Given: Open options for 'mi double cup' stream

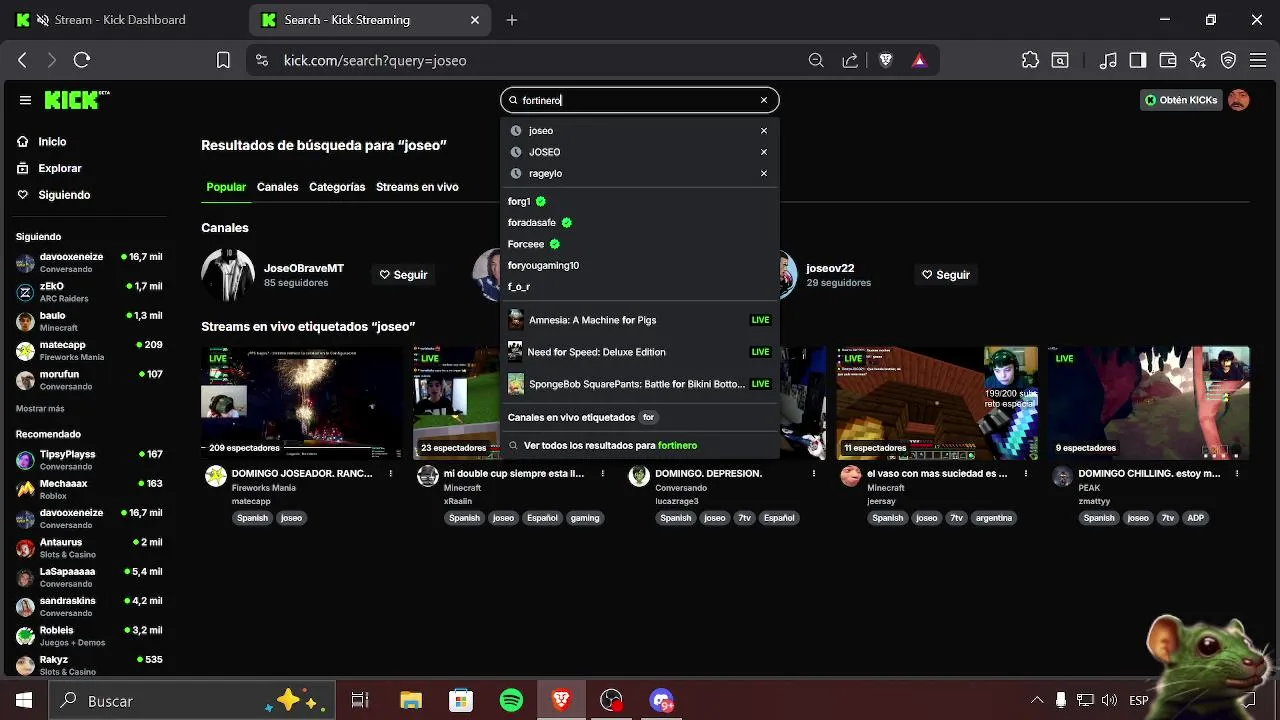Looking at the screenshot, I should pyautogui.click(x=602, y=474).
